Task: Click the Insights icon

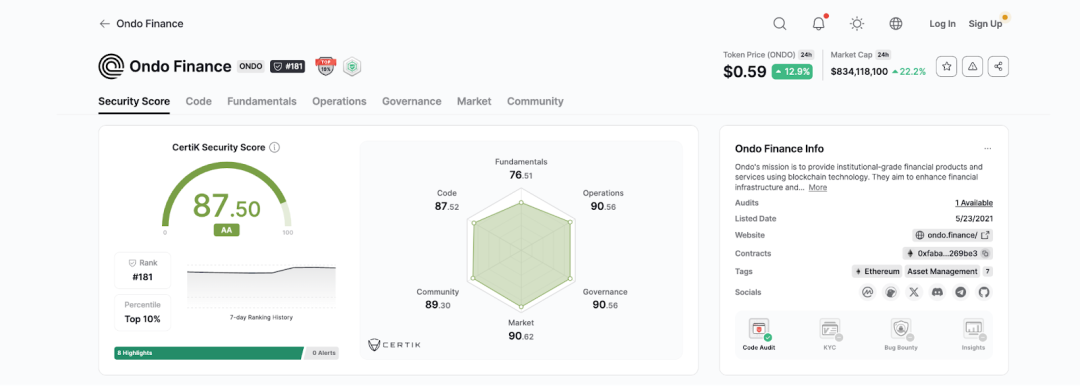Action: 974,329
